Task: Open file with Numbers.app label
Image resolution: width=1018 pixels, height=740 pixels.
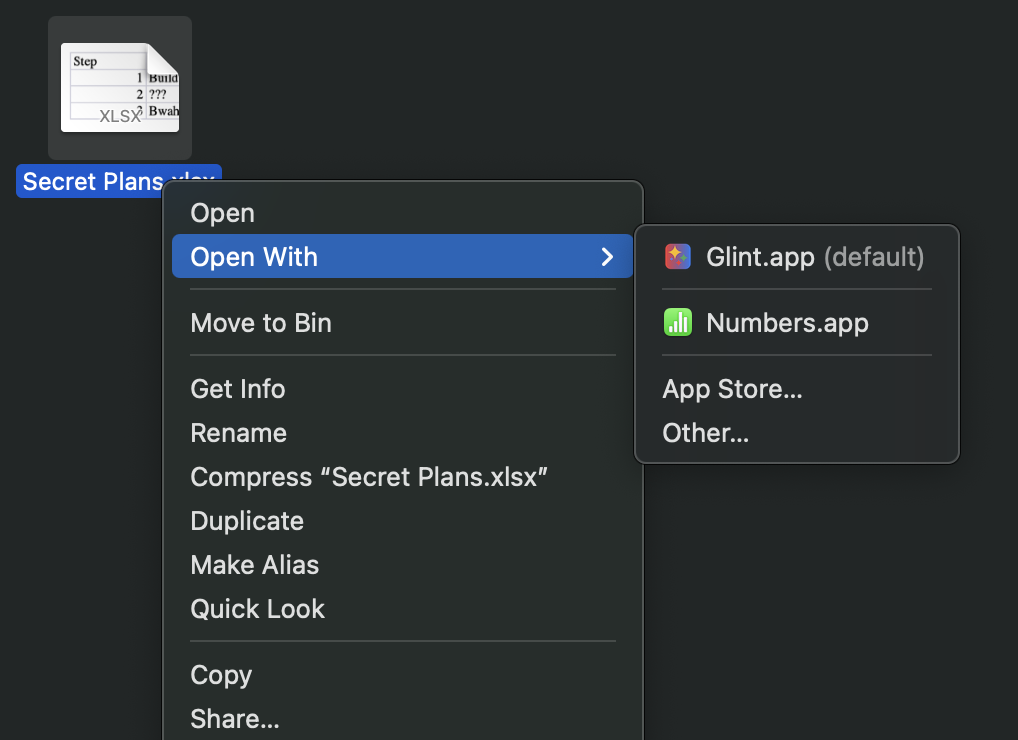Action: (787, 323)
